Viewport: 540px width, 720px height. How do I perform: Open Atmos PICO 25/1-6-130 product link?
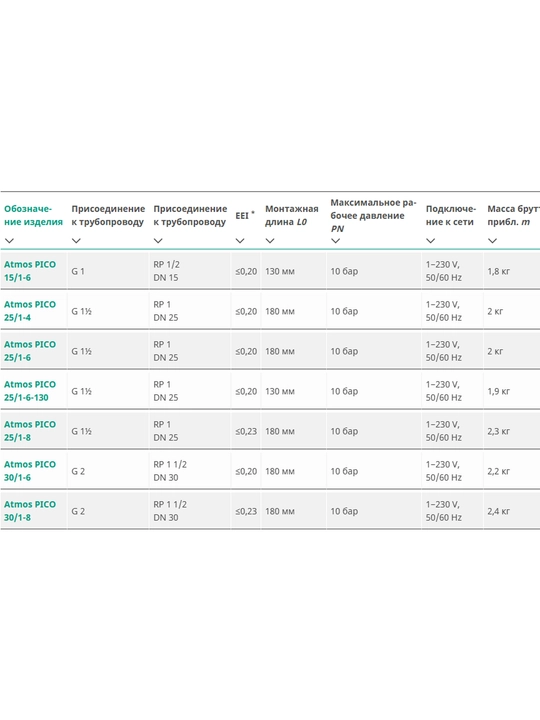(x=30, y=391)
